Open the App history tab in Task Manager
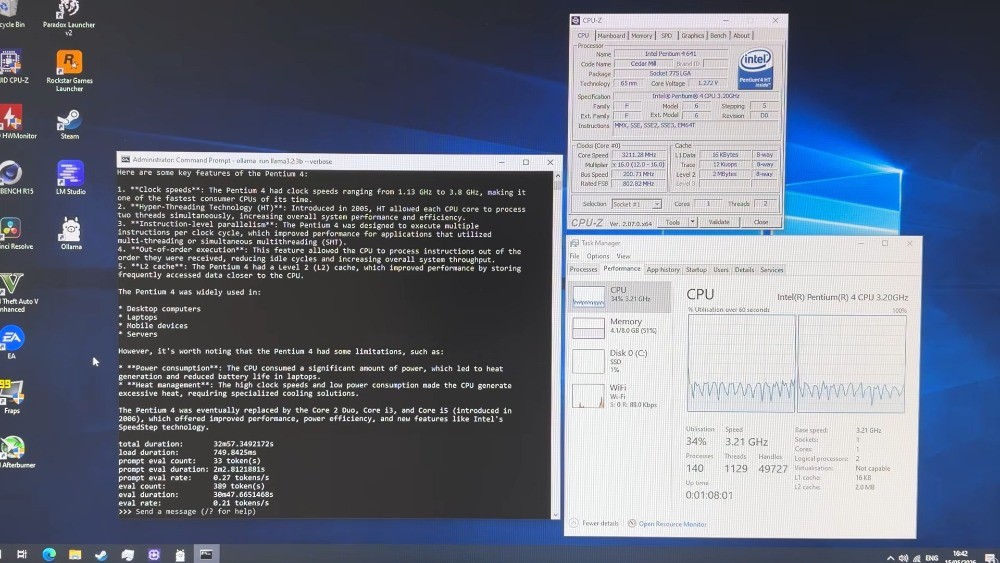1000x563 pixels. point(663,270)
